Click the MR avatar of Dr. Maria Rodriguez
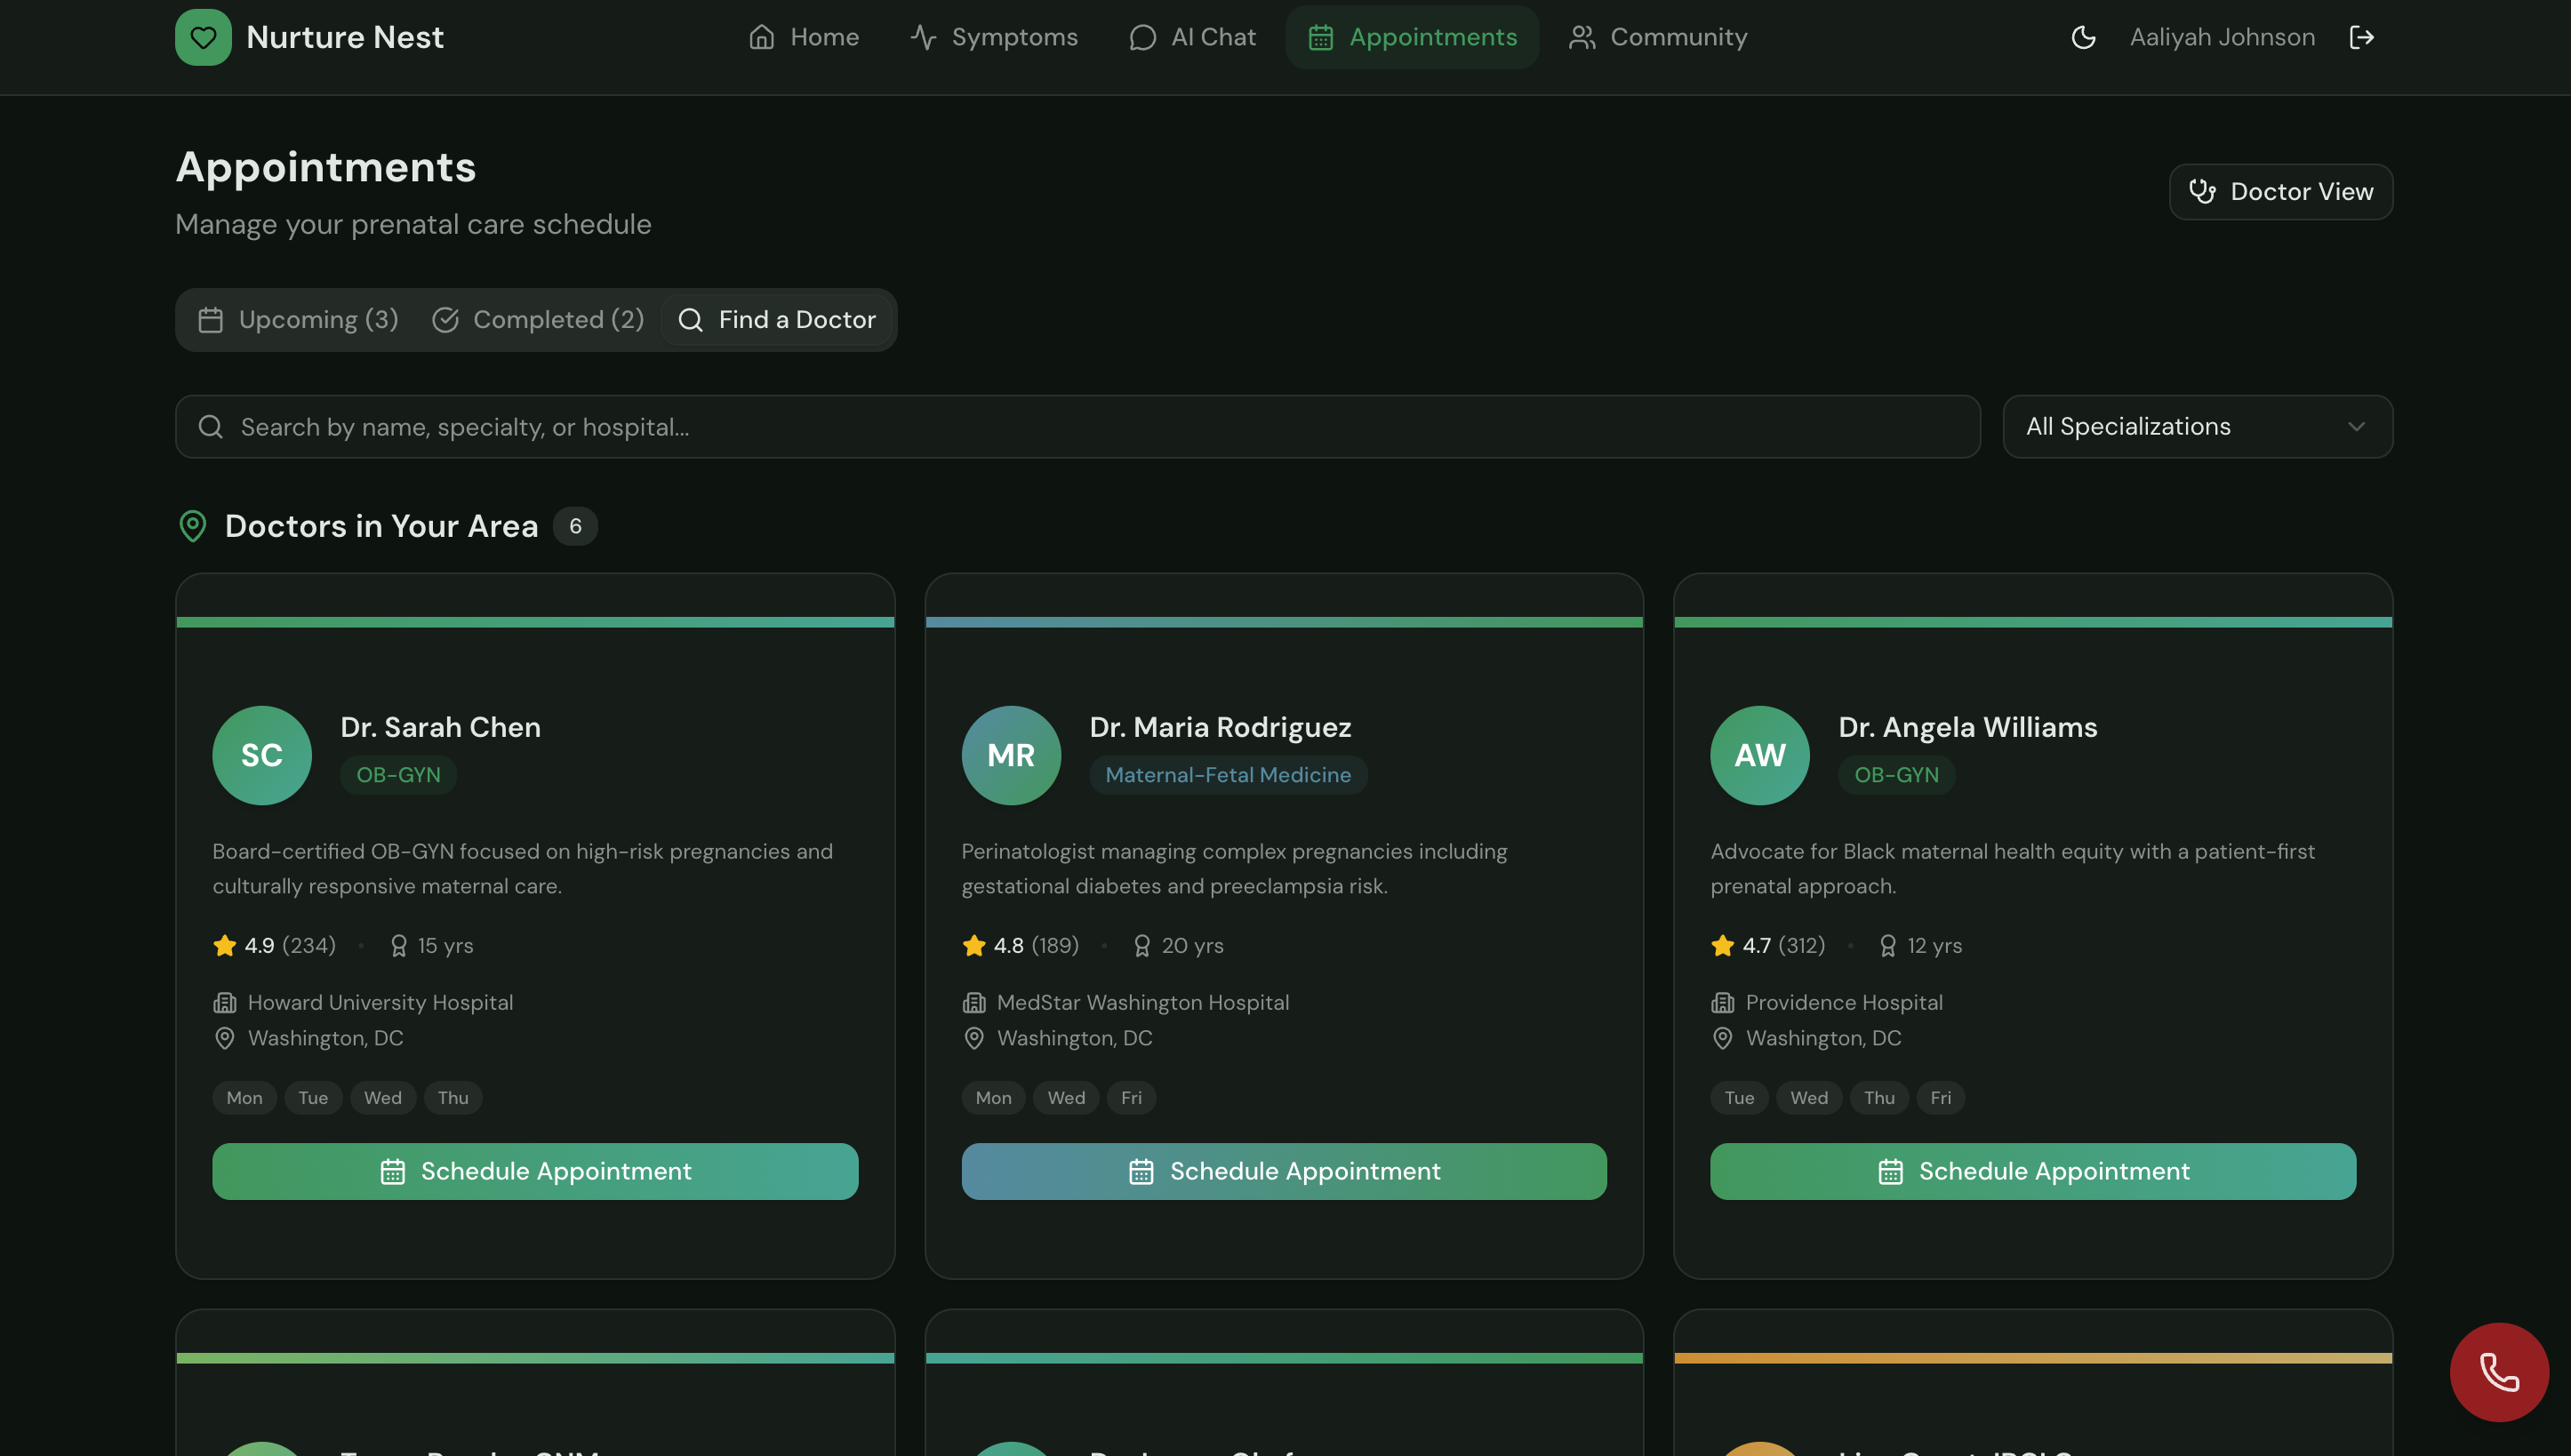The width and height of the screenshot is (2571, 1456). click(1010, 755)
